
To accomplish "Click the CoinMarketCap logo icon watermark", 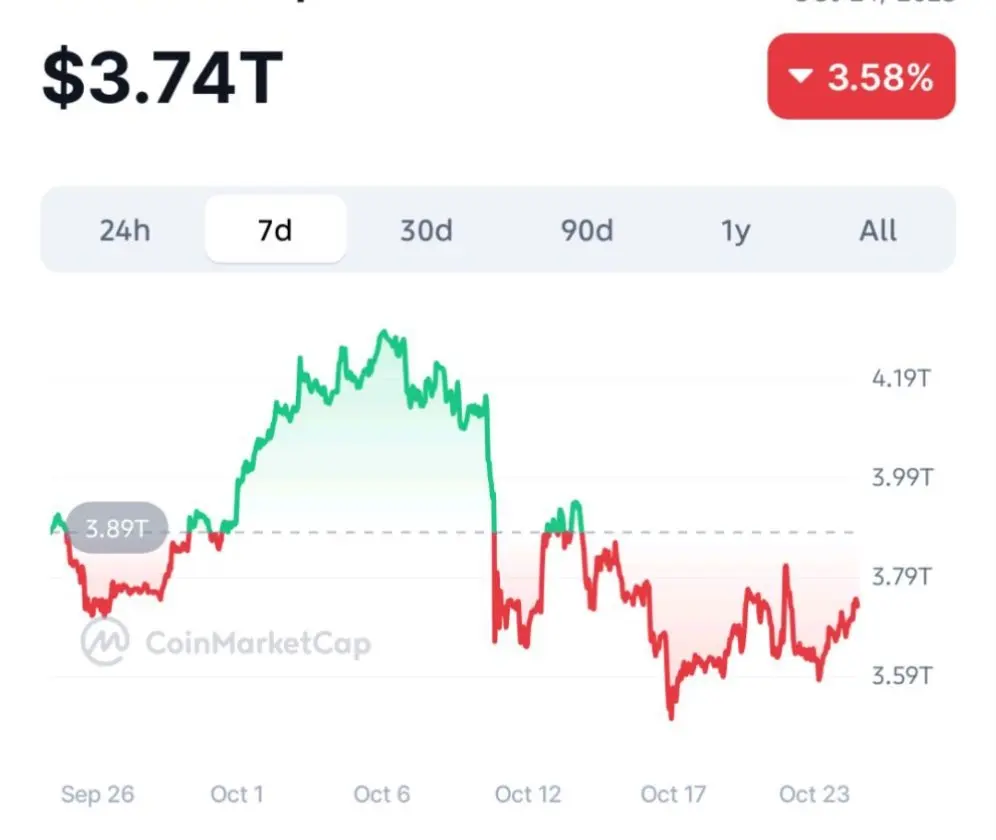I will tap(106, 641).
